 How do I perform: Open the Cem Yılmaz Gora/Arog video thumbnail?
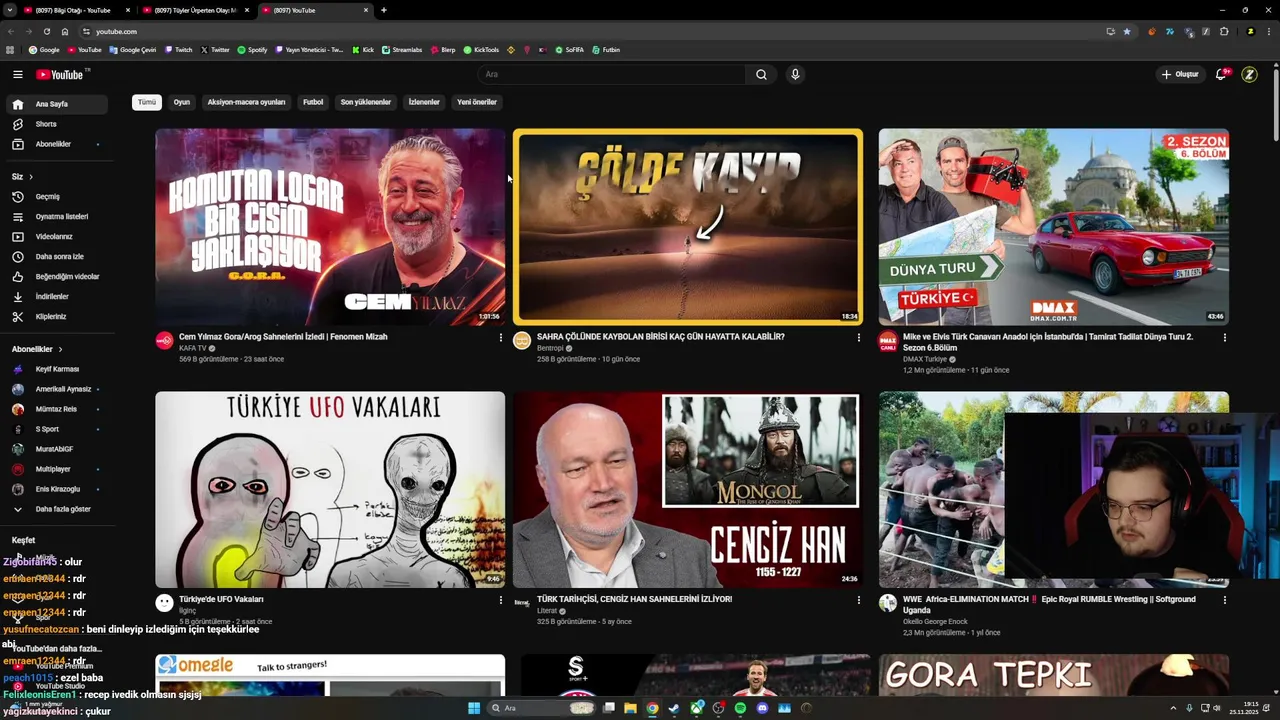pos(330,227)
